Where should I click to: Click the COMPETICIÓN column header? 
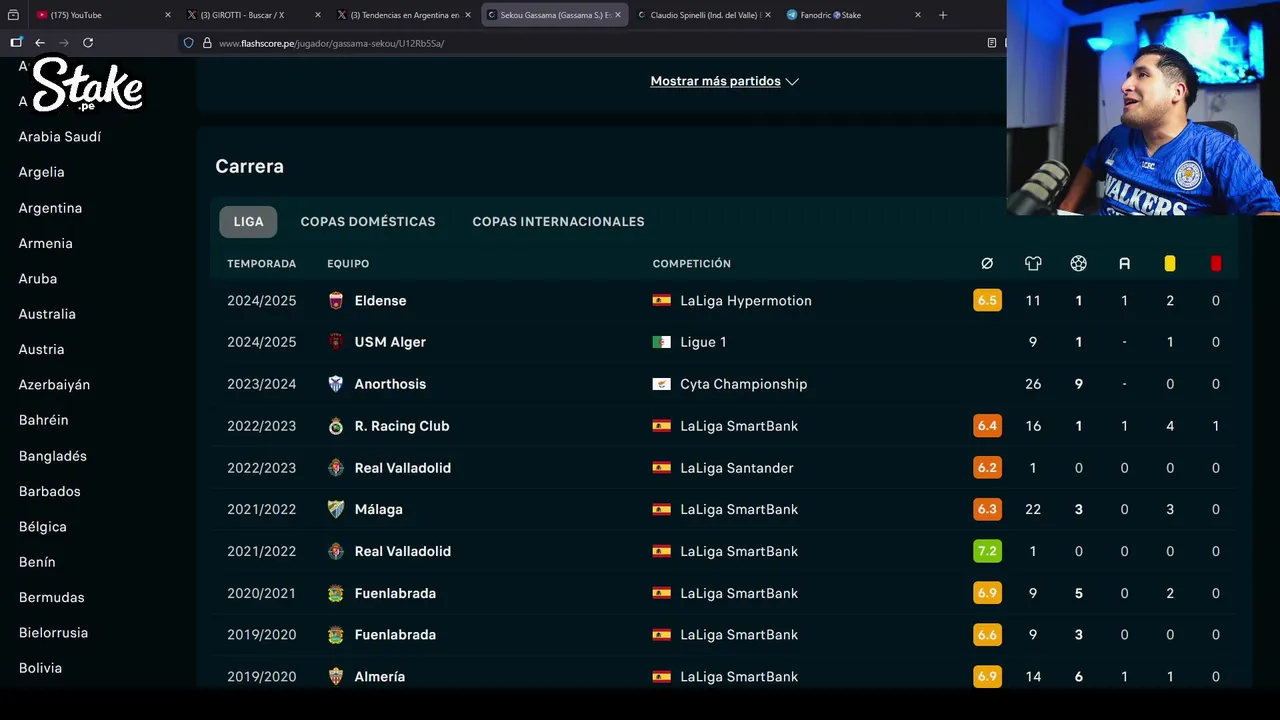(692, 264)
